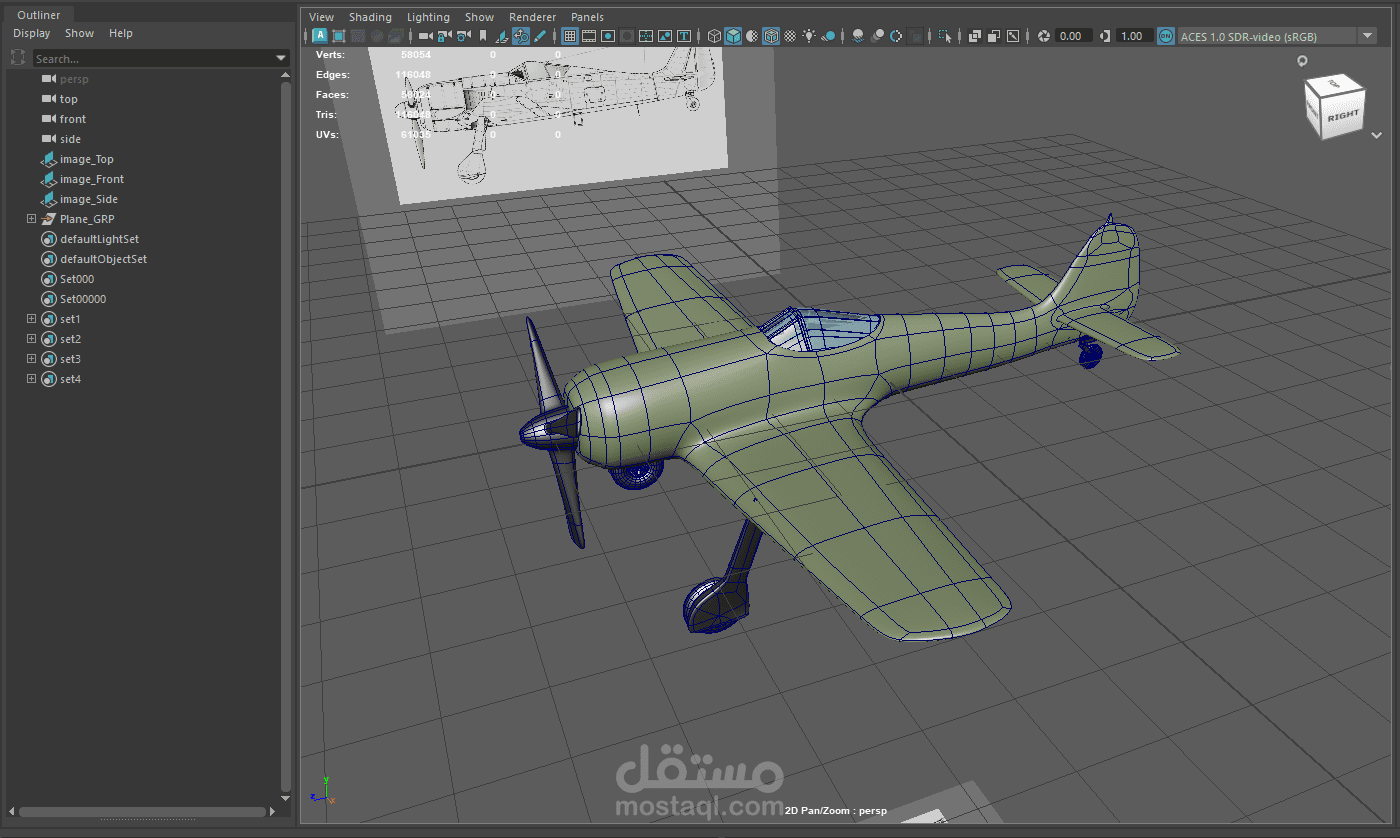Open the viewport Show menu

479,17
